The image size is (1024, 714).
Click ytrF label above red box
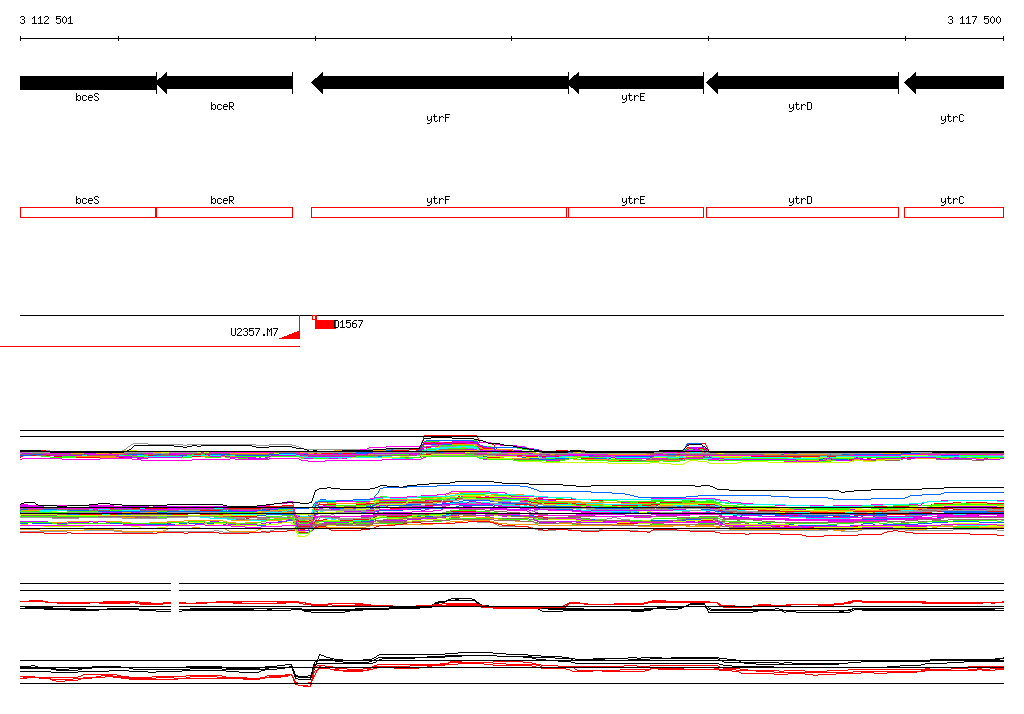(438, 201)
